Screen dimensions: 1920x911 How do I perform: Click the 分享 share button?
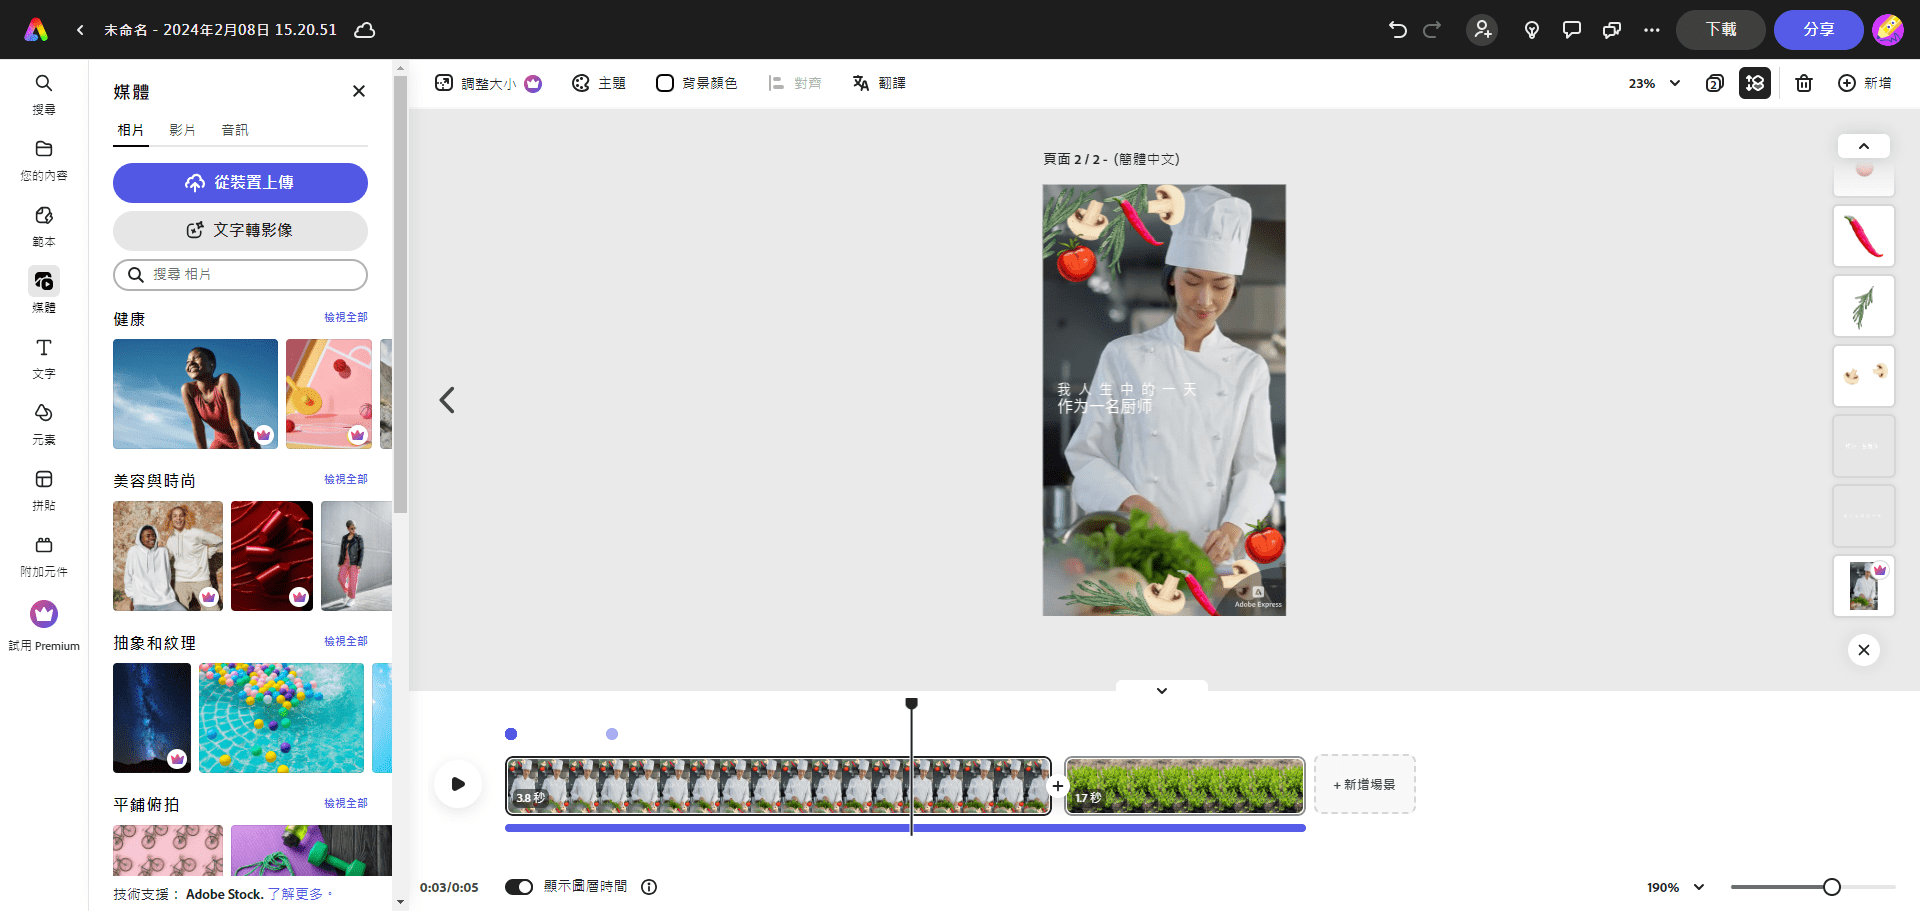pyautogui.click(x=1819, y=30)
